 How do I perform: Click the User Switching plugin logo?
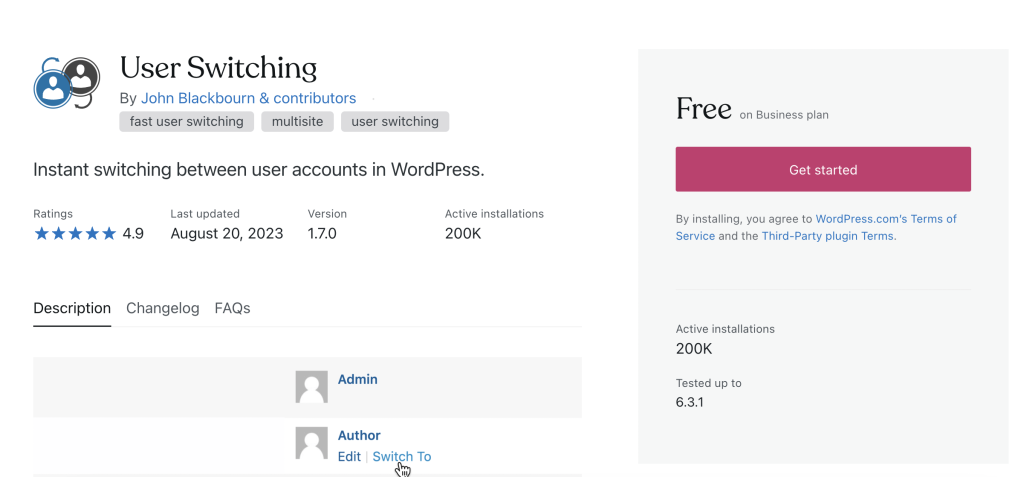click(65, 83)
